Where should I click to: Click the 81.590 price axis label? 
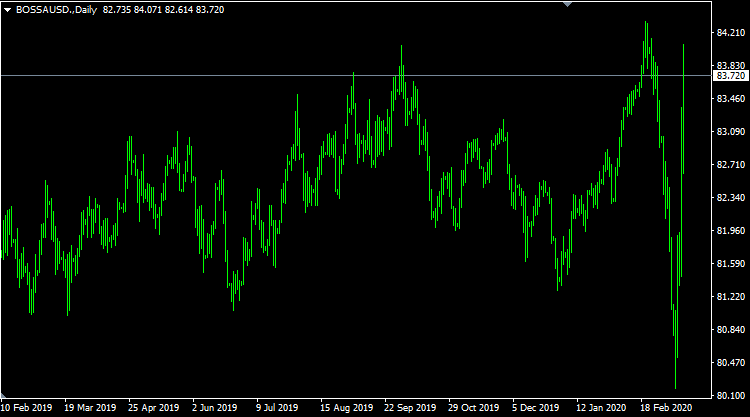coord(731,263)
